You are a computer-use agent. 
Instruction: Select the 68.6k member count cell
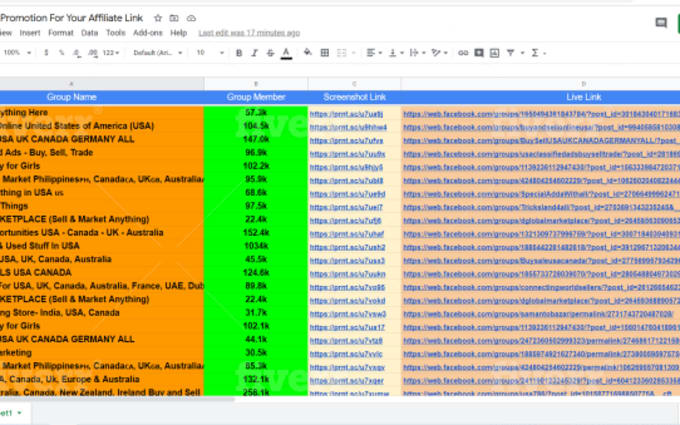pyautogui.click(x=256, y=193)
